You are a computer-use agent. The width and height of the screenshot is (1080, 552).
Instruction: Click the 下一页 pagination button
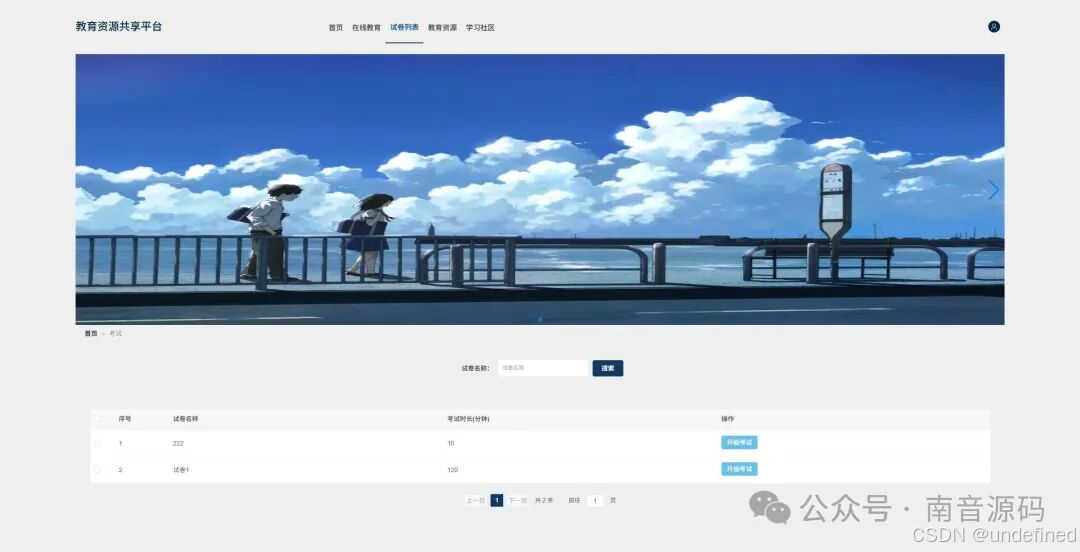(518, 500)
